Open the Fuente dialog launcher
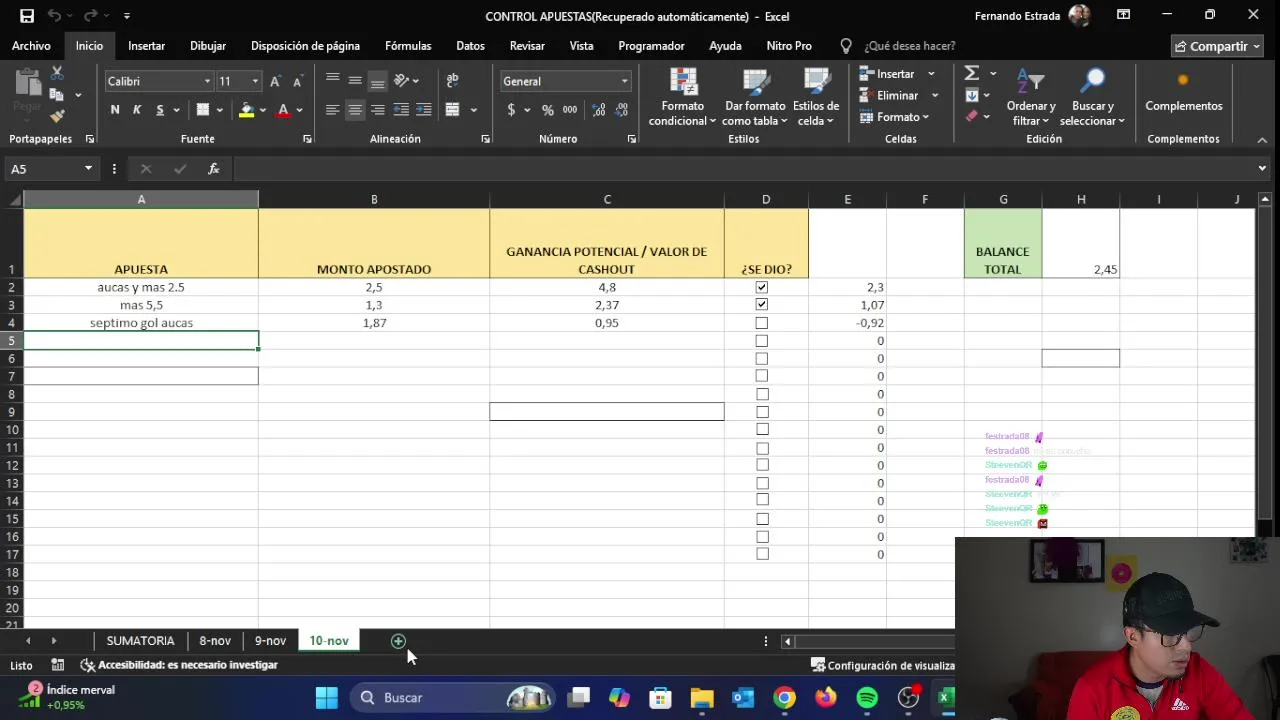Image resolution: width=1280 pixels, height=720 pixels. [x=307, y=139]
